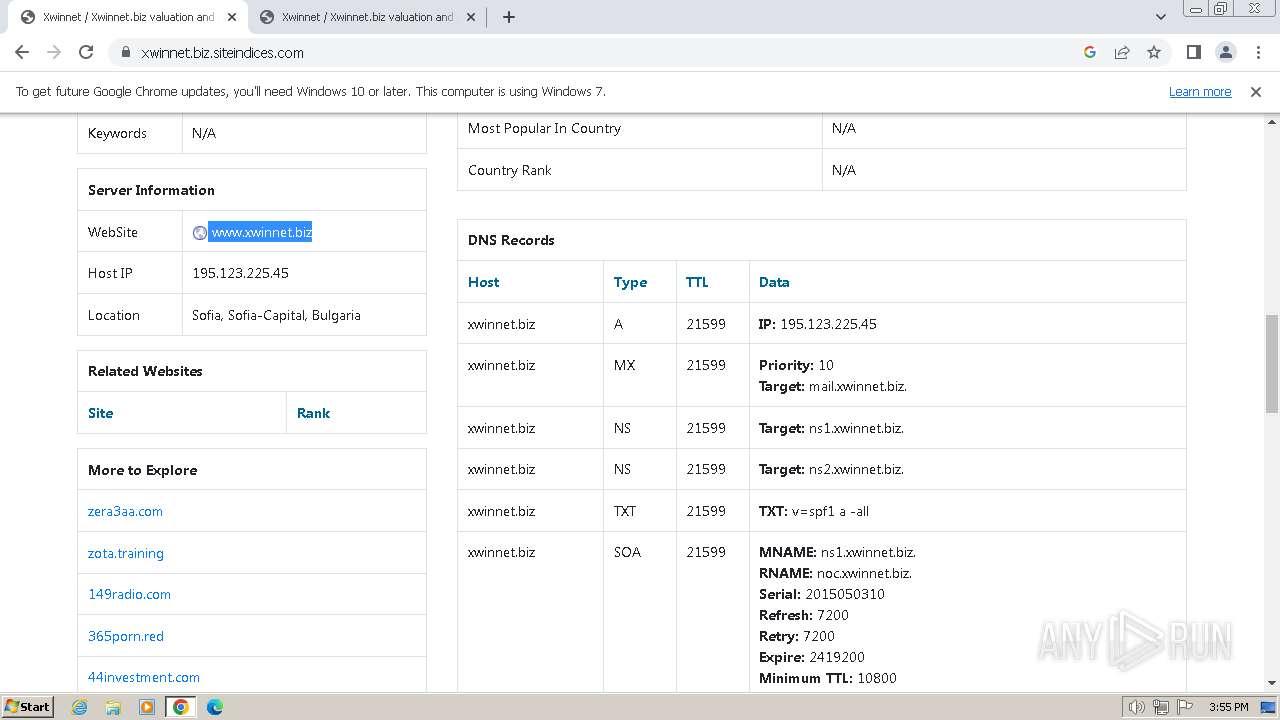
Task: Go forward to next page
Action: [54, 52]
